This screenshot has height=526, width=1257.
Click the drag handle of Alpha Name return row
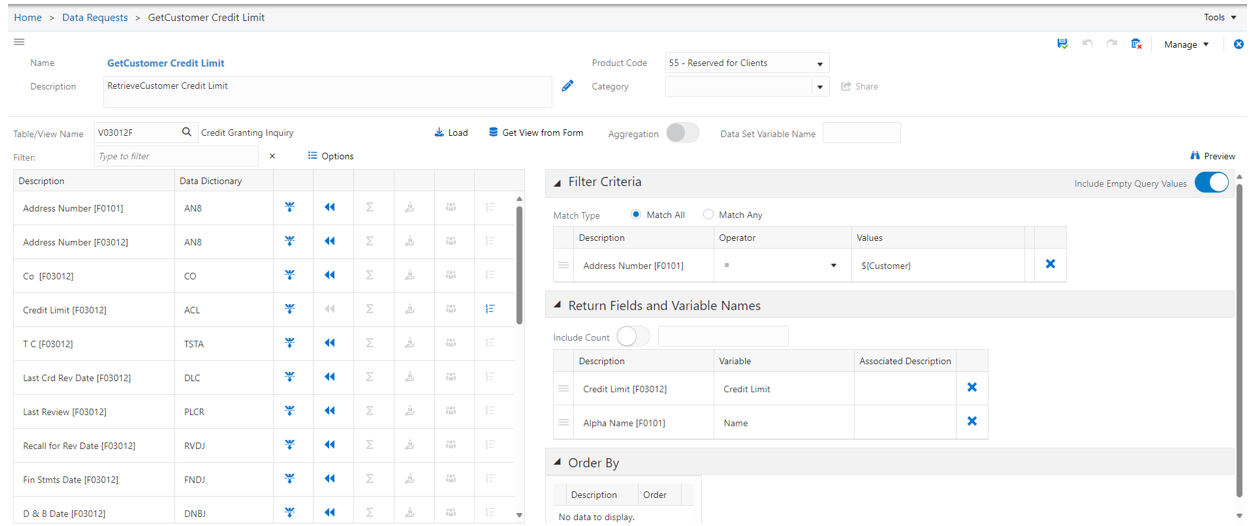point(563,422)
